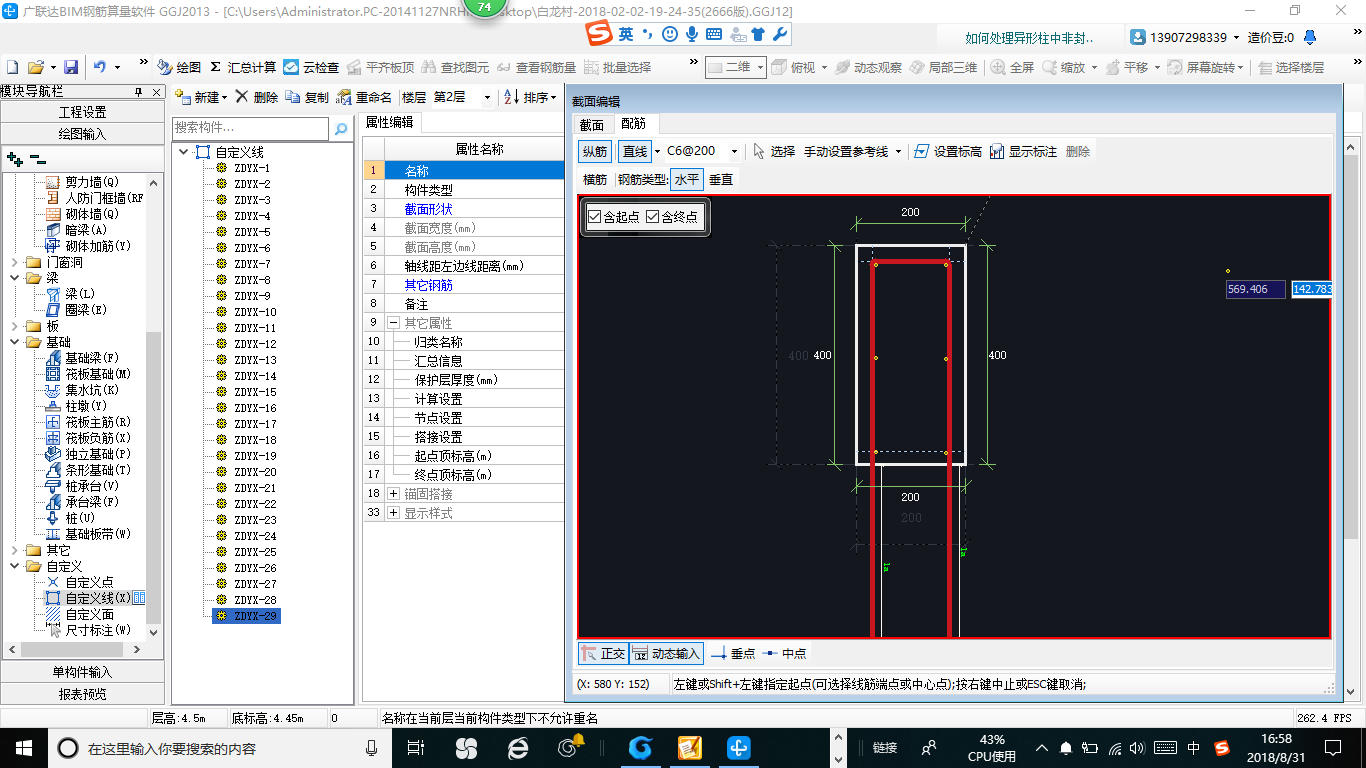Switch to 配筋 tab
This screenshot has height=768, width=1366.
coord(633,124)
